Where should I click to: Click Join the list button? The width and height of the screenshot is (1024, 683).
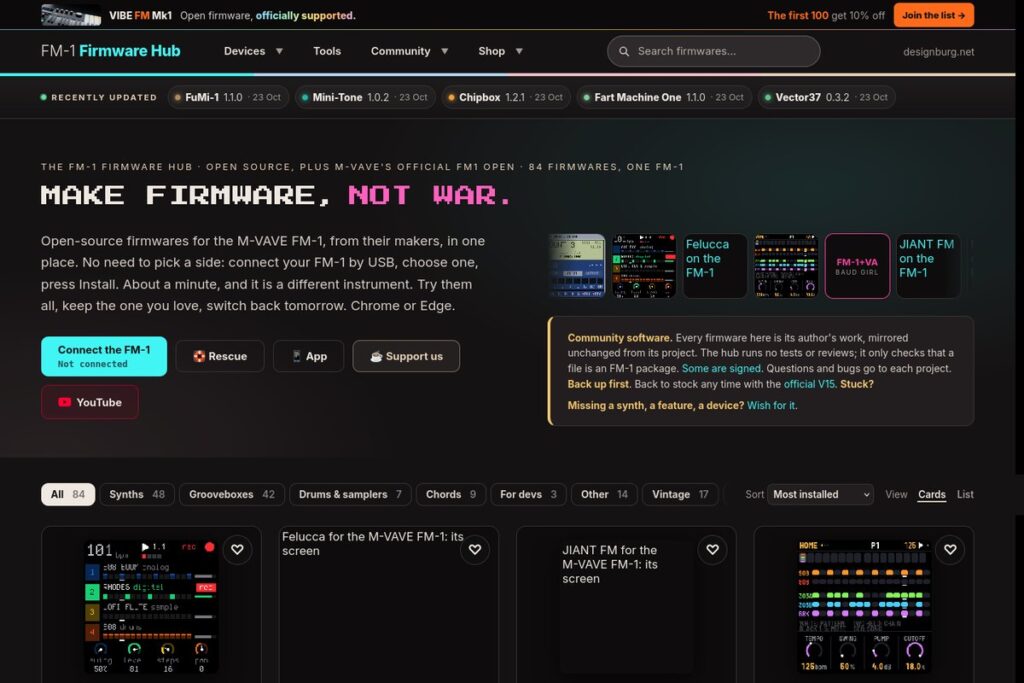934,15
